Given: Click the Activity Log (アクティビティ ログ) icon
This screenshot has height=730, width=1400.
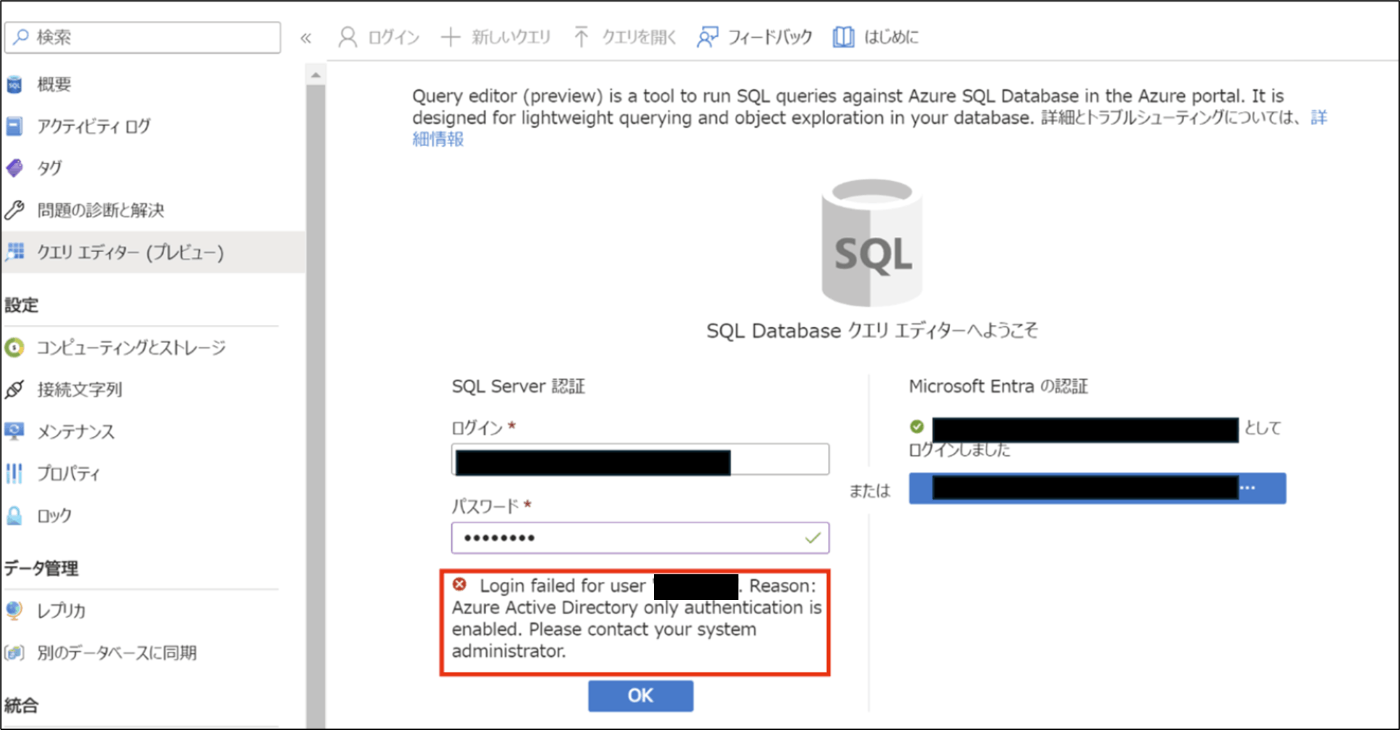Looking at the screenshot, I should click(14, 127).
